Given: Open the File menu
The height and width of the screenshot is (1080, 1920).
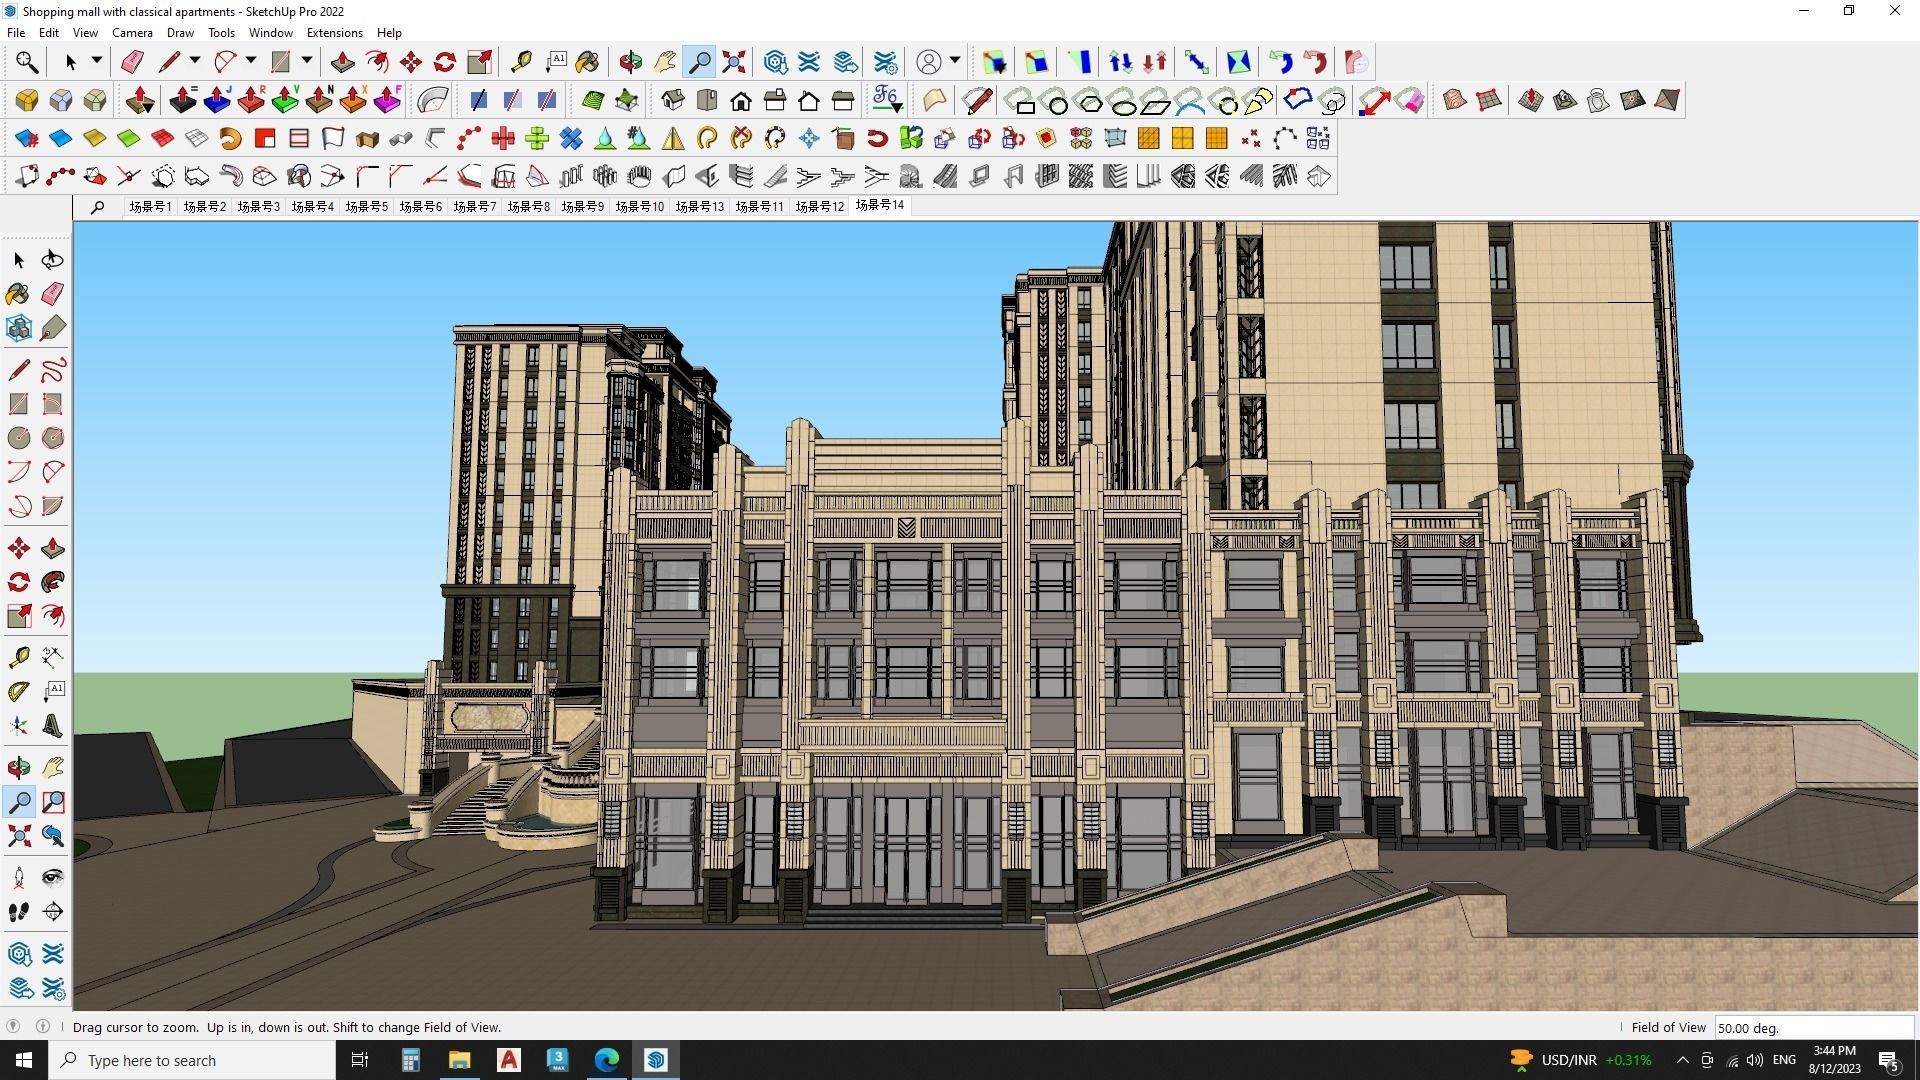Looking at the screenshot, I should pos(16,33).
